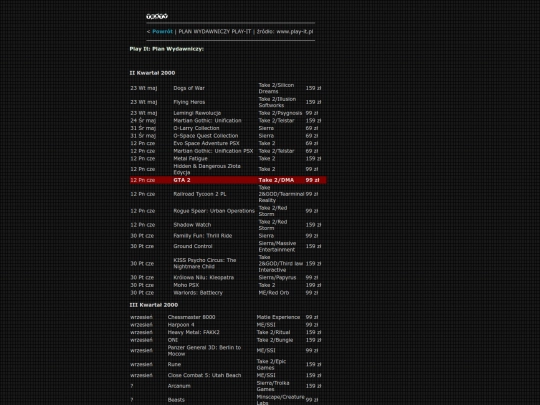Click the 'Metal Fatigue' entry
The height and width of the screenshot is (405, 540).
190,159
